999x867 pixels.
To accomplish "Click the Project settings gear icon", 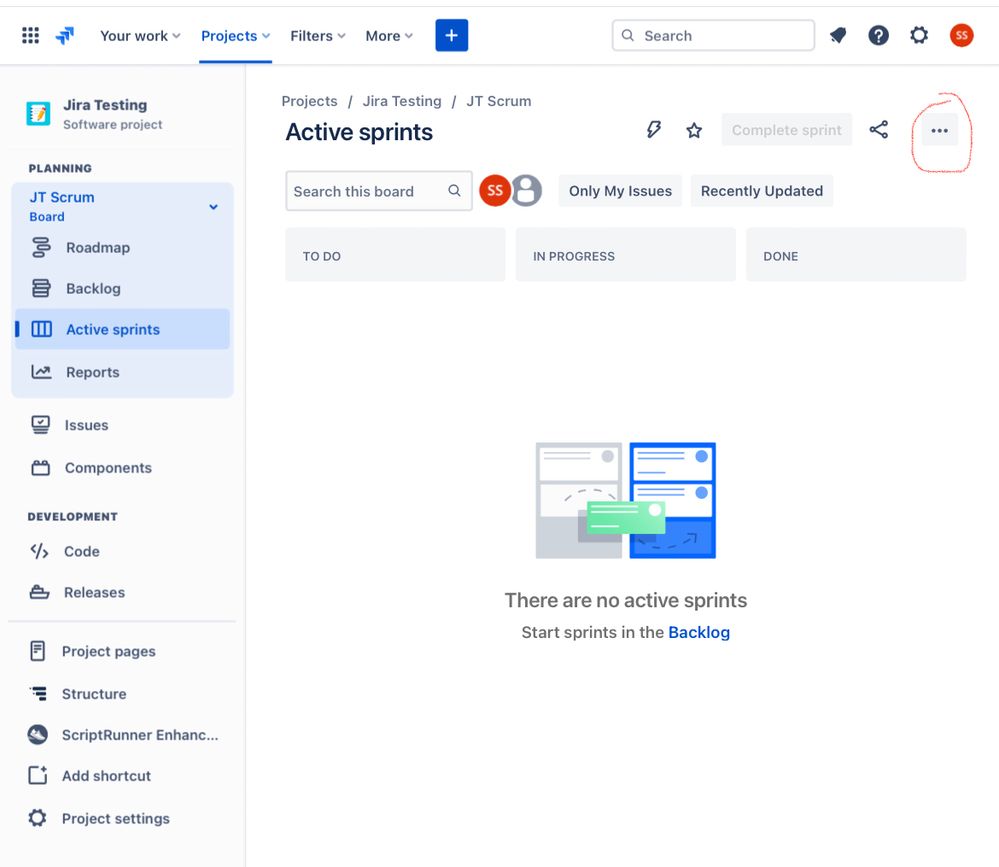I will [x=38, y=818].
